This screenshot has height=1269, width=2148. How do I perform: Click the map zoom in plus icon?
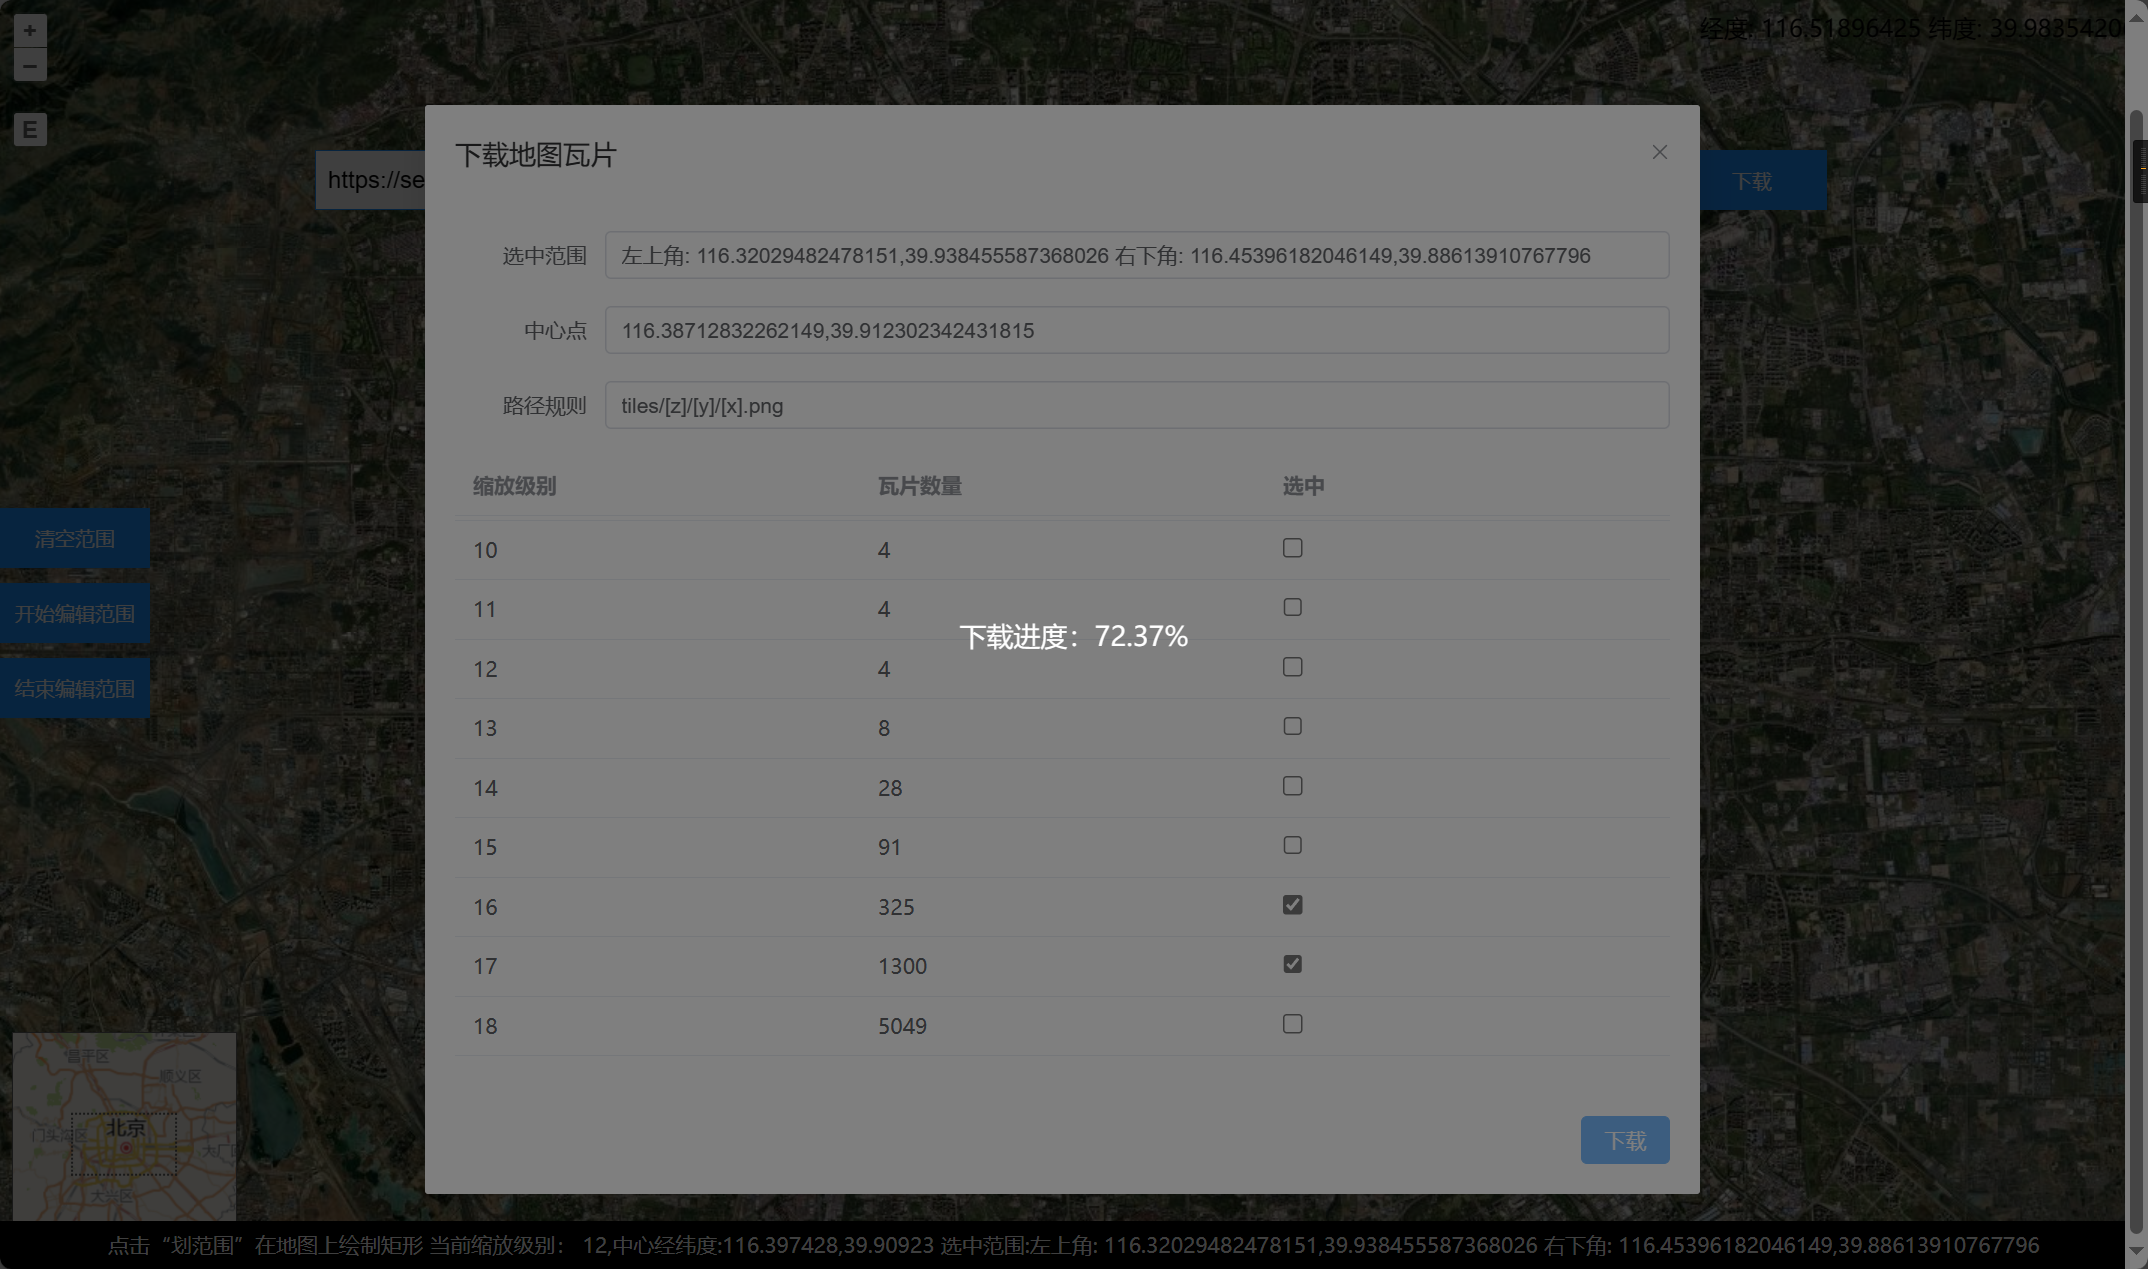pyautogui.click(x=30, y=31)
